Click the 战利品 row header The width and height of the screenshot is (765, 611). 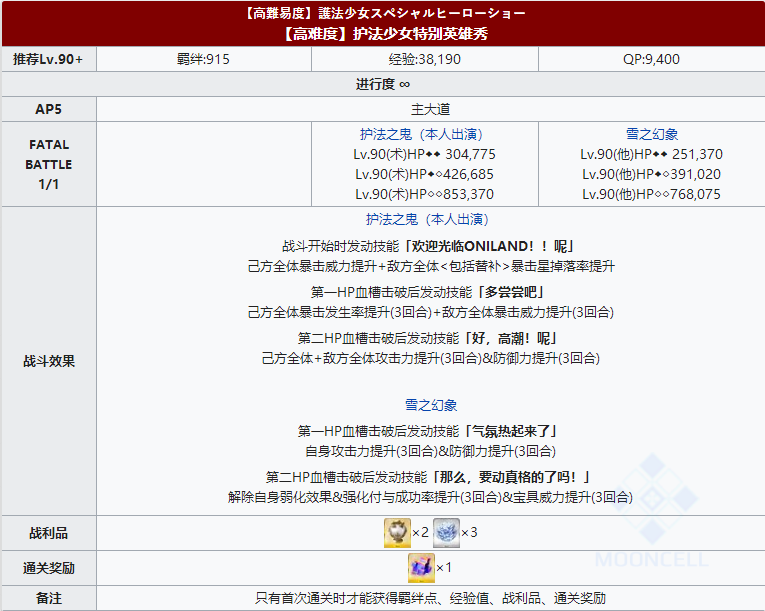48,533
